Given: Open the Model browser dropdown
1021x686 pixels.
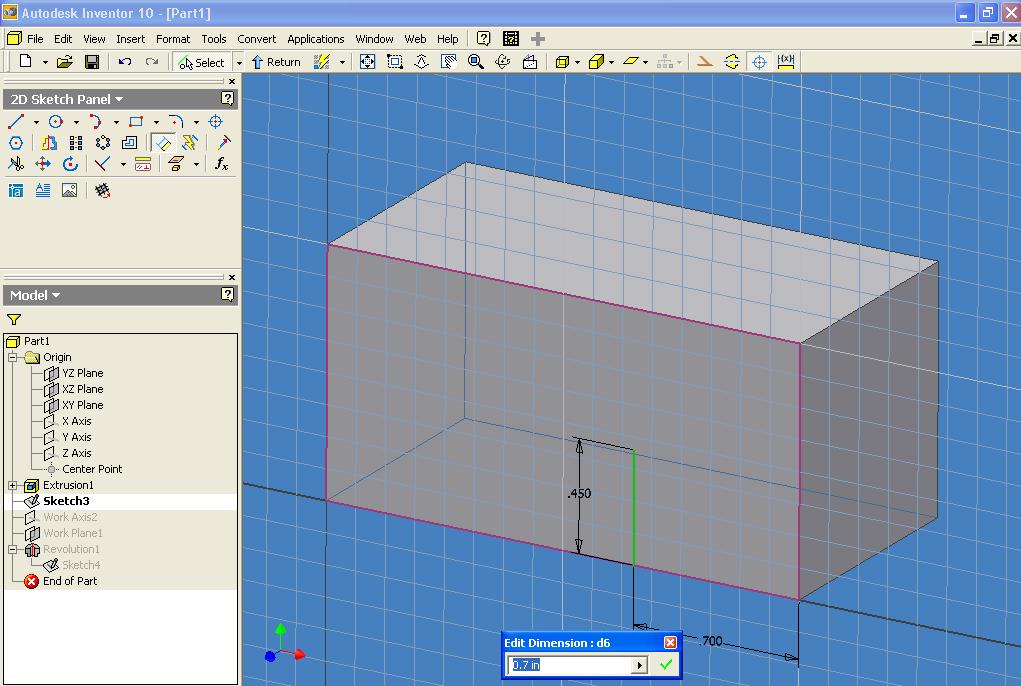Looking at the screenshot, I should click(35, 295).
